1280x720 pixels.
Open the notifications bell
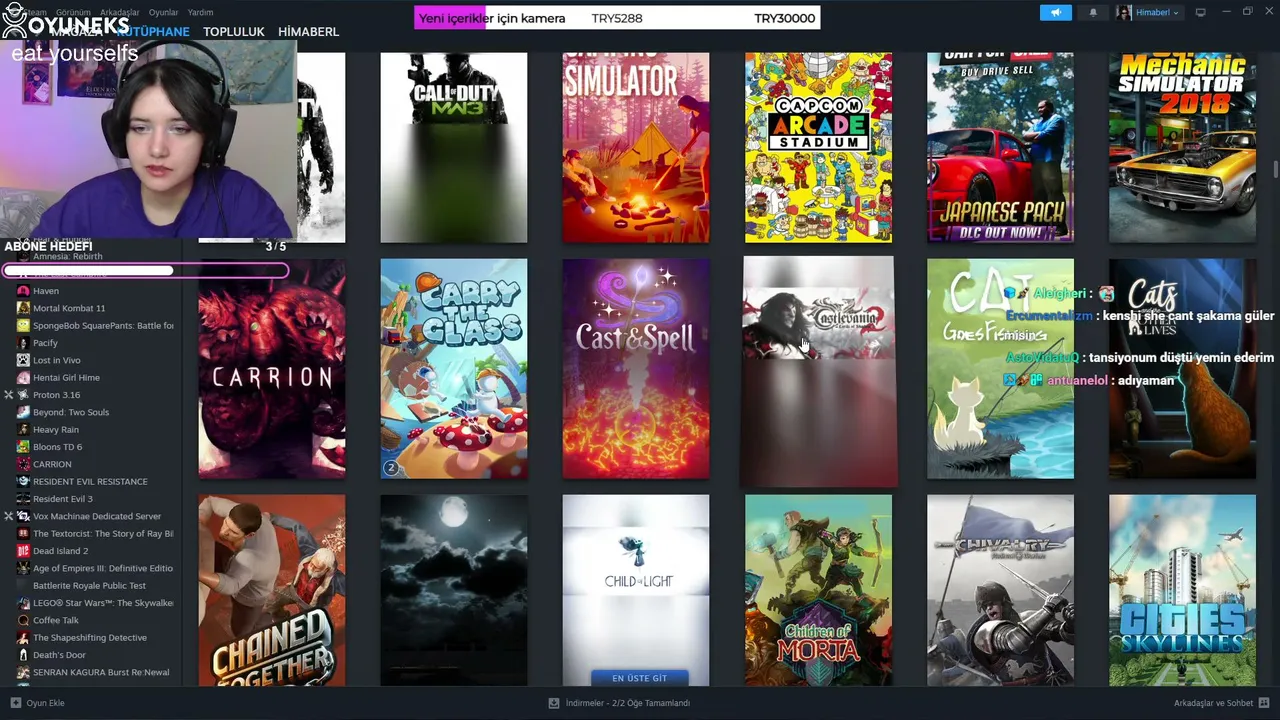pyautogui.click(x=1093, y=12)
